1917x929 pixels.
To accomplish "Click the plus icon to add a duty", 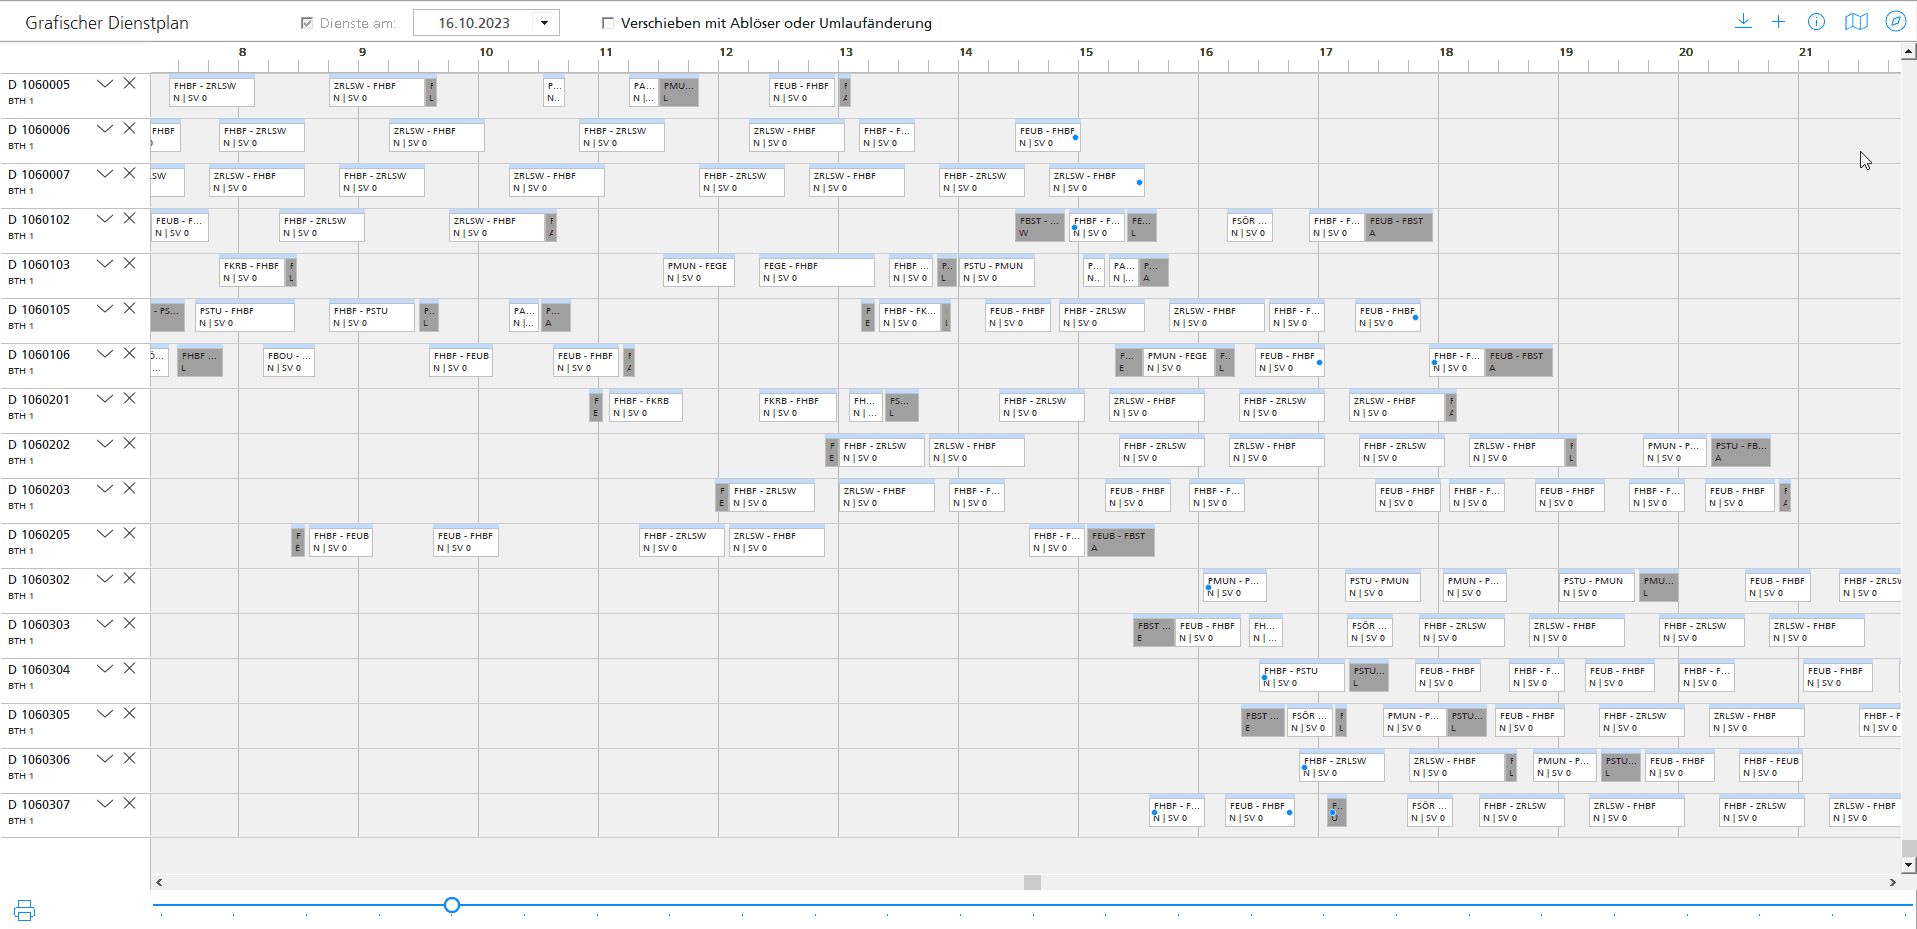I will click(1778, 22).
